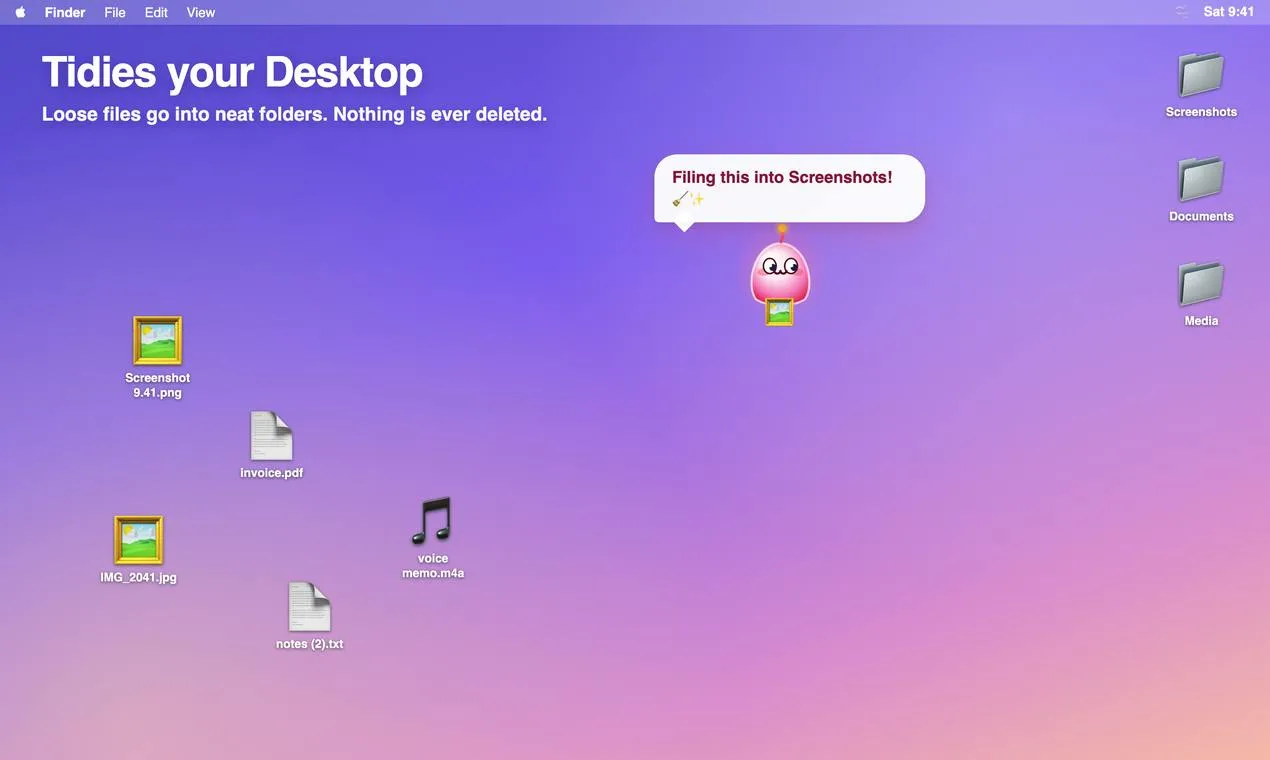
Task: Open the Edit menu
Action: coord(156,12)
